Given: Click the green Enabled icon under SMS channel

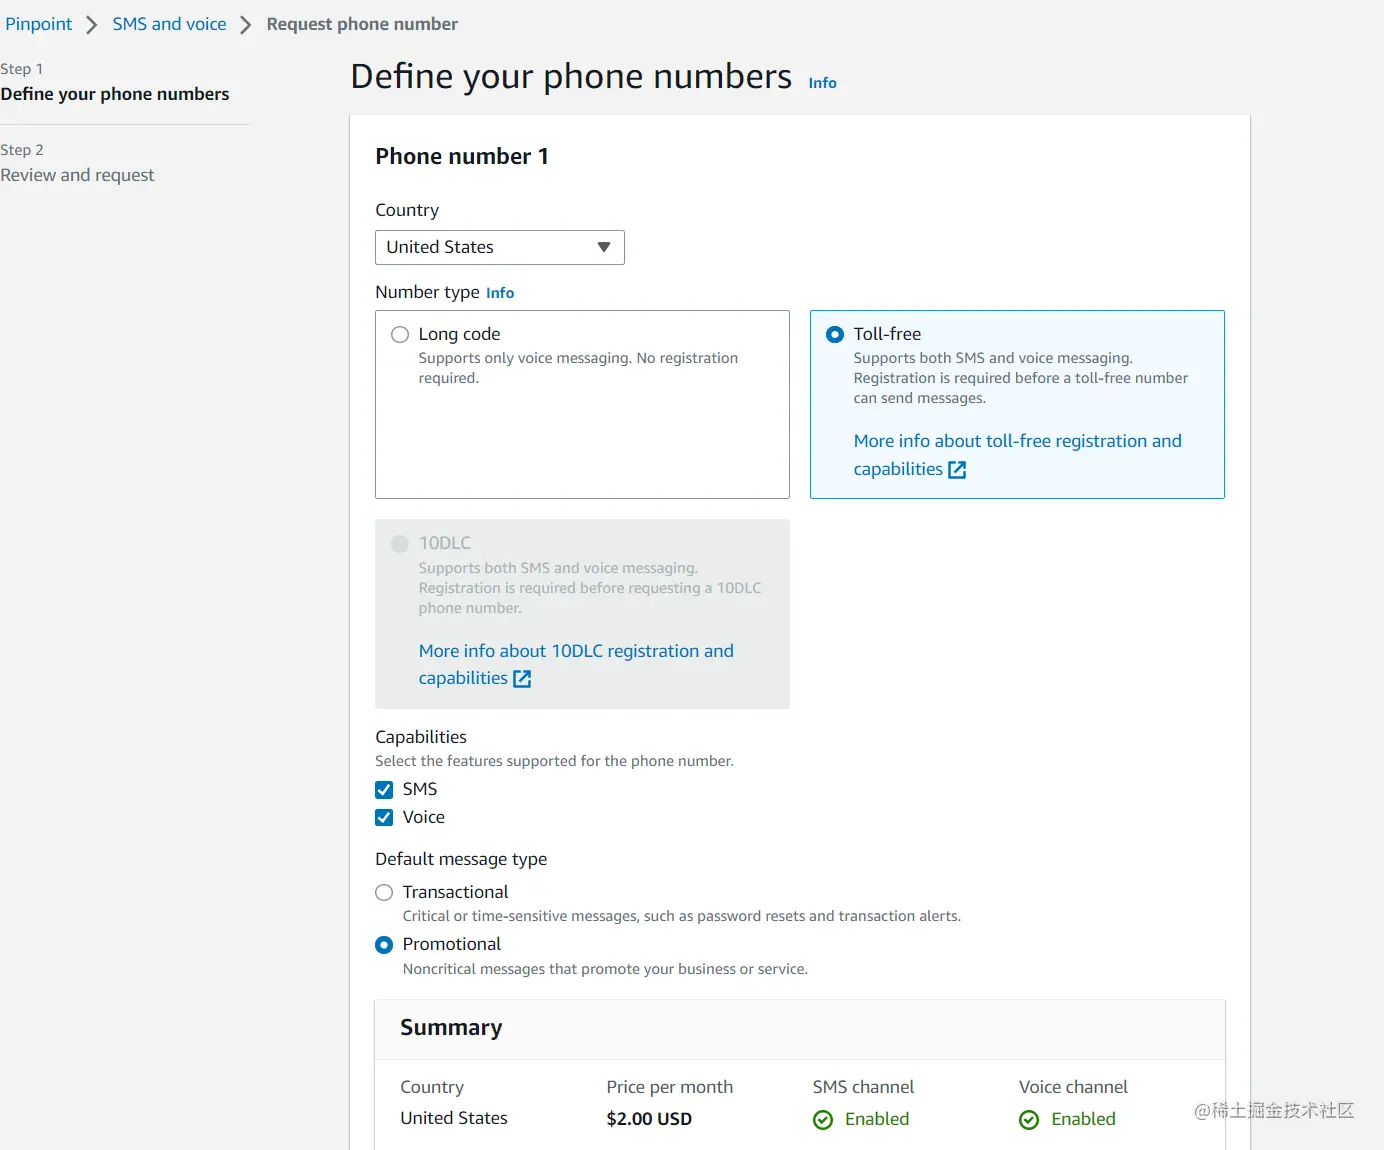Looking at the screenshot, I should click(x=822, y=1120).
